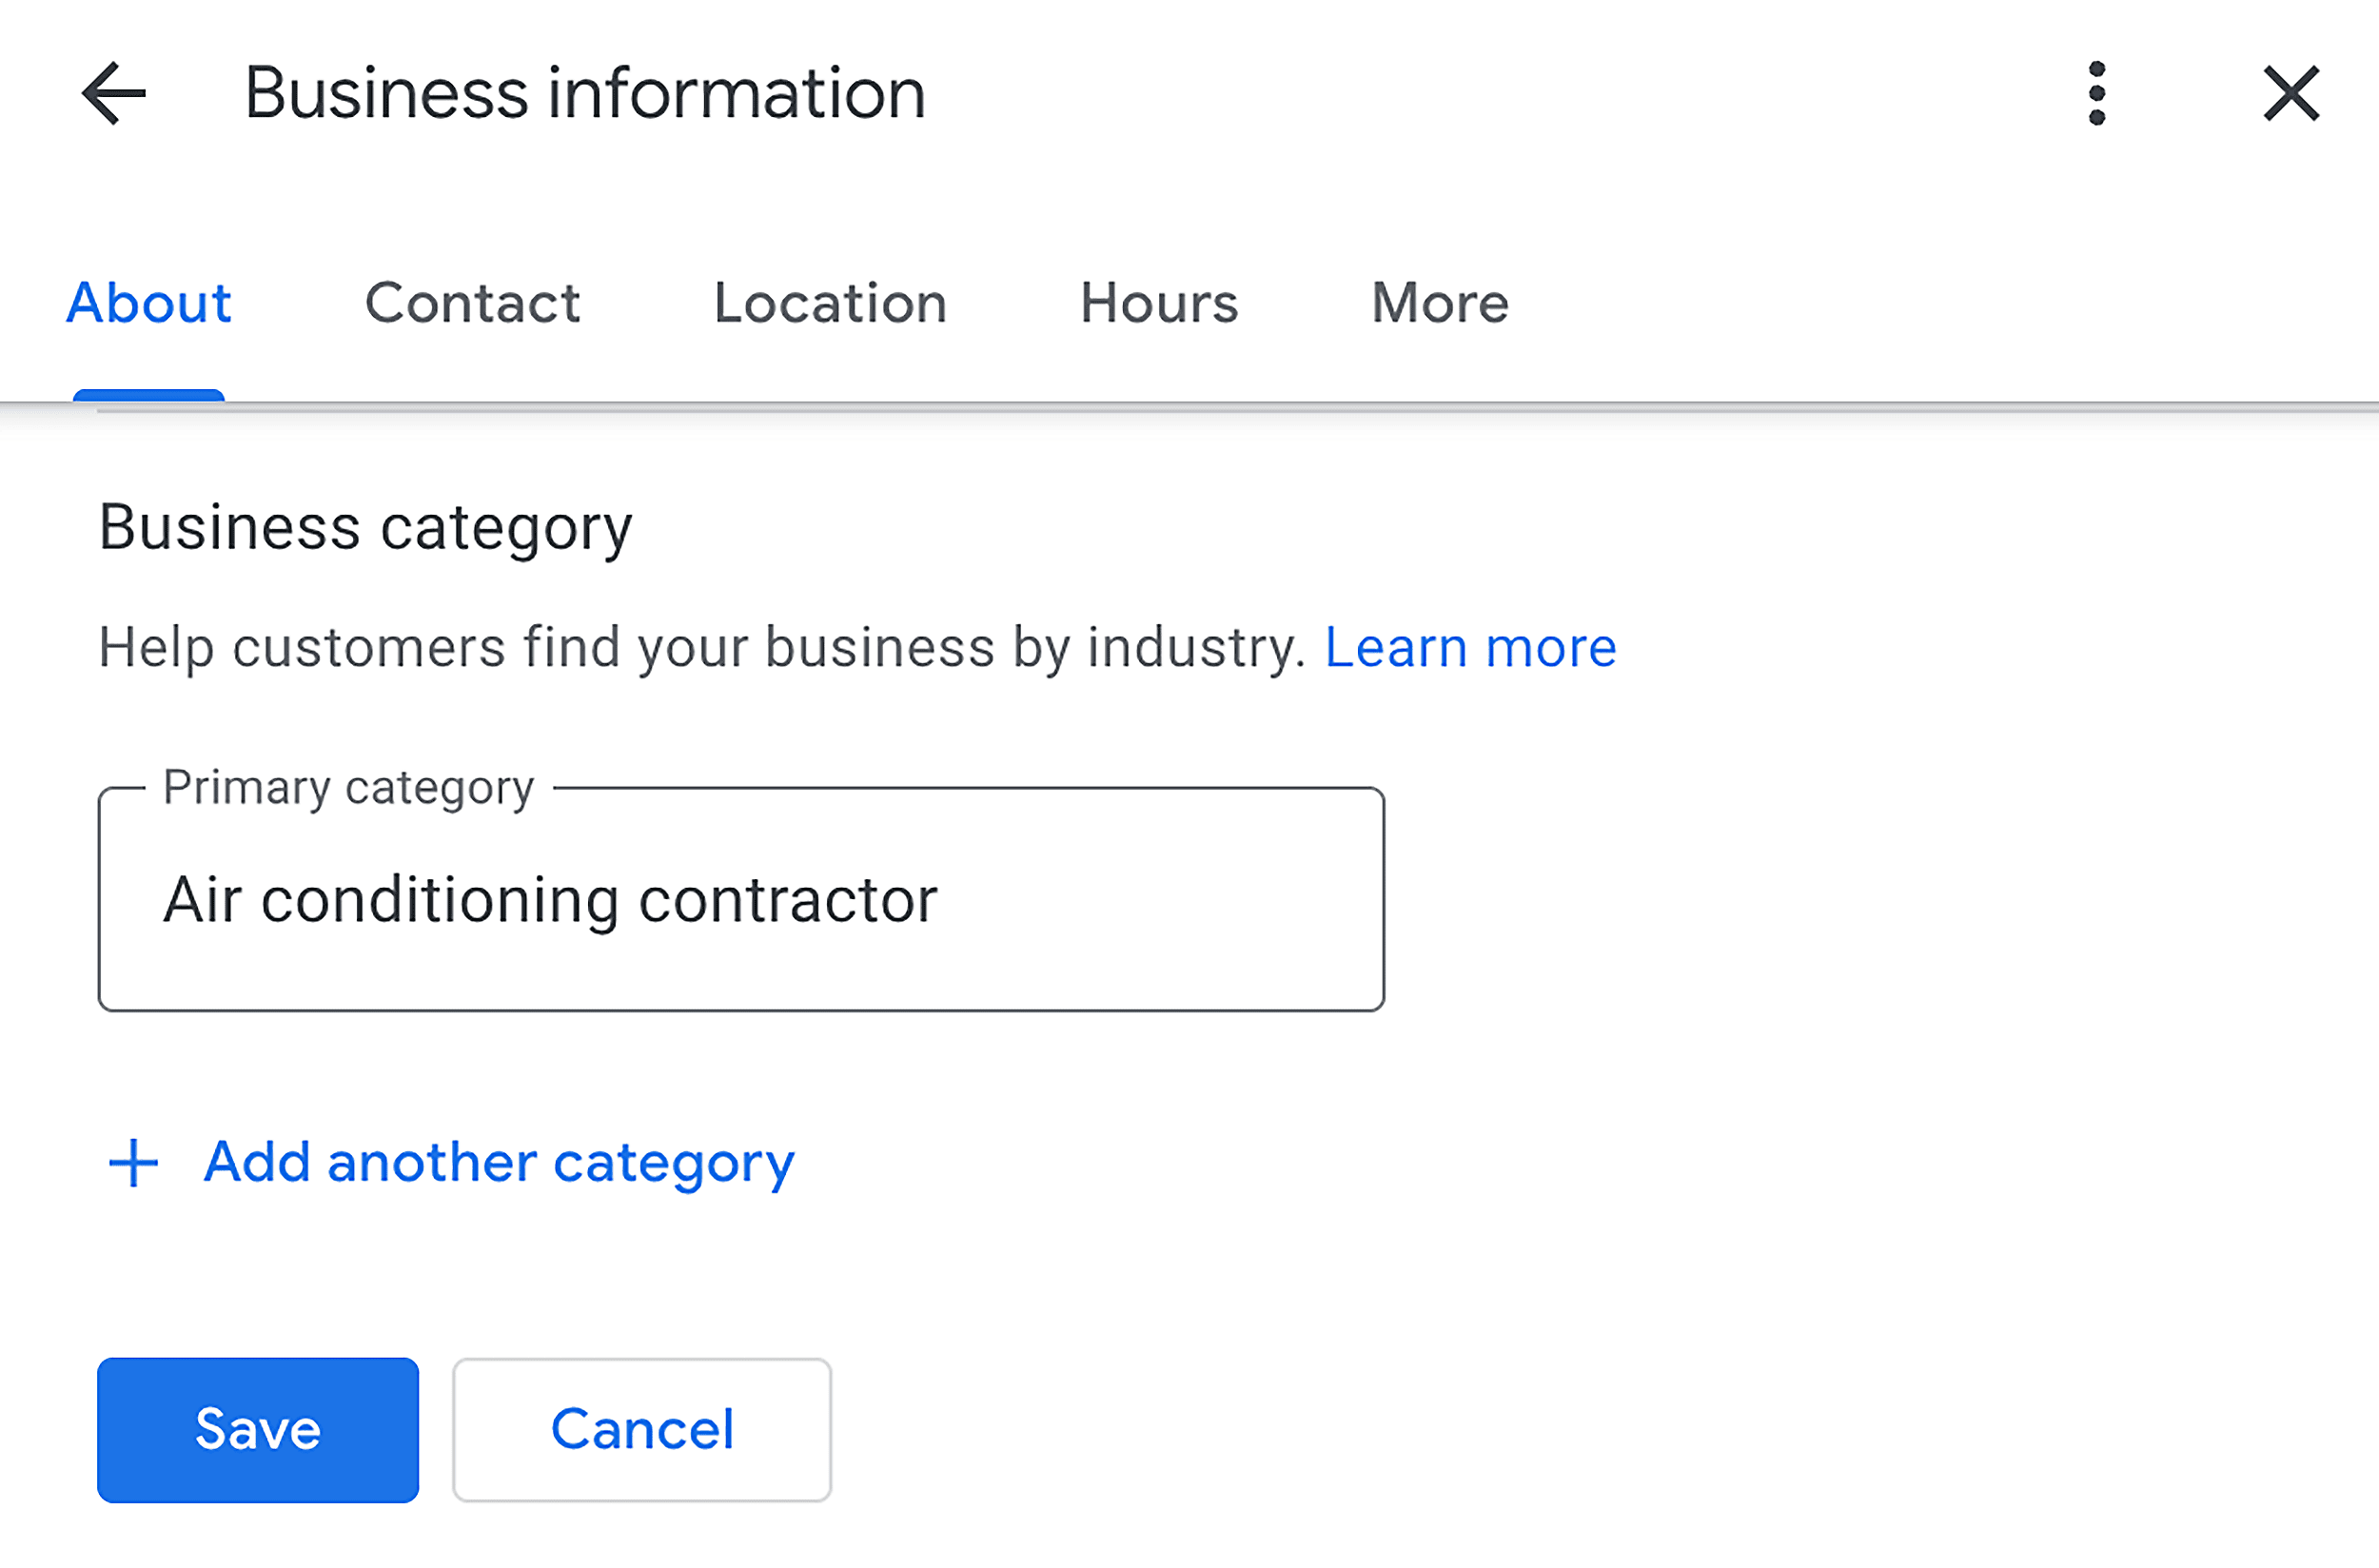Close the Business information window with the X
This screenshot has width=2379, height=1568.
pyautogui.click(x=2290, y=92)
